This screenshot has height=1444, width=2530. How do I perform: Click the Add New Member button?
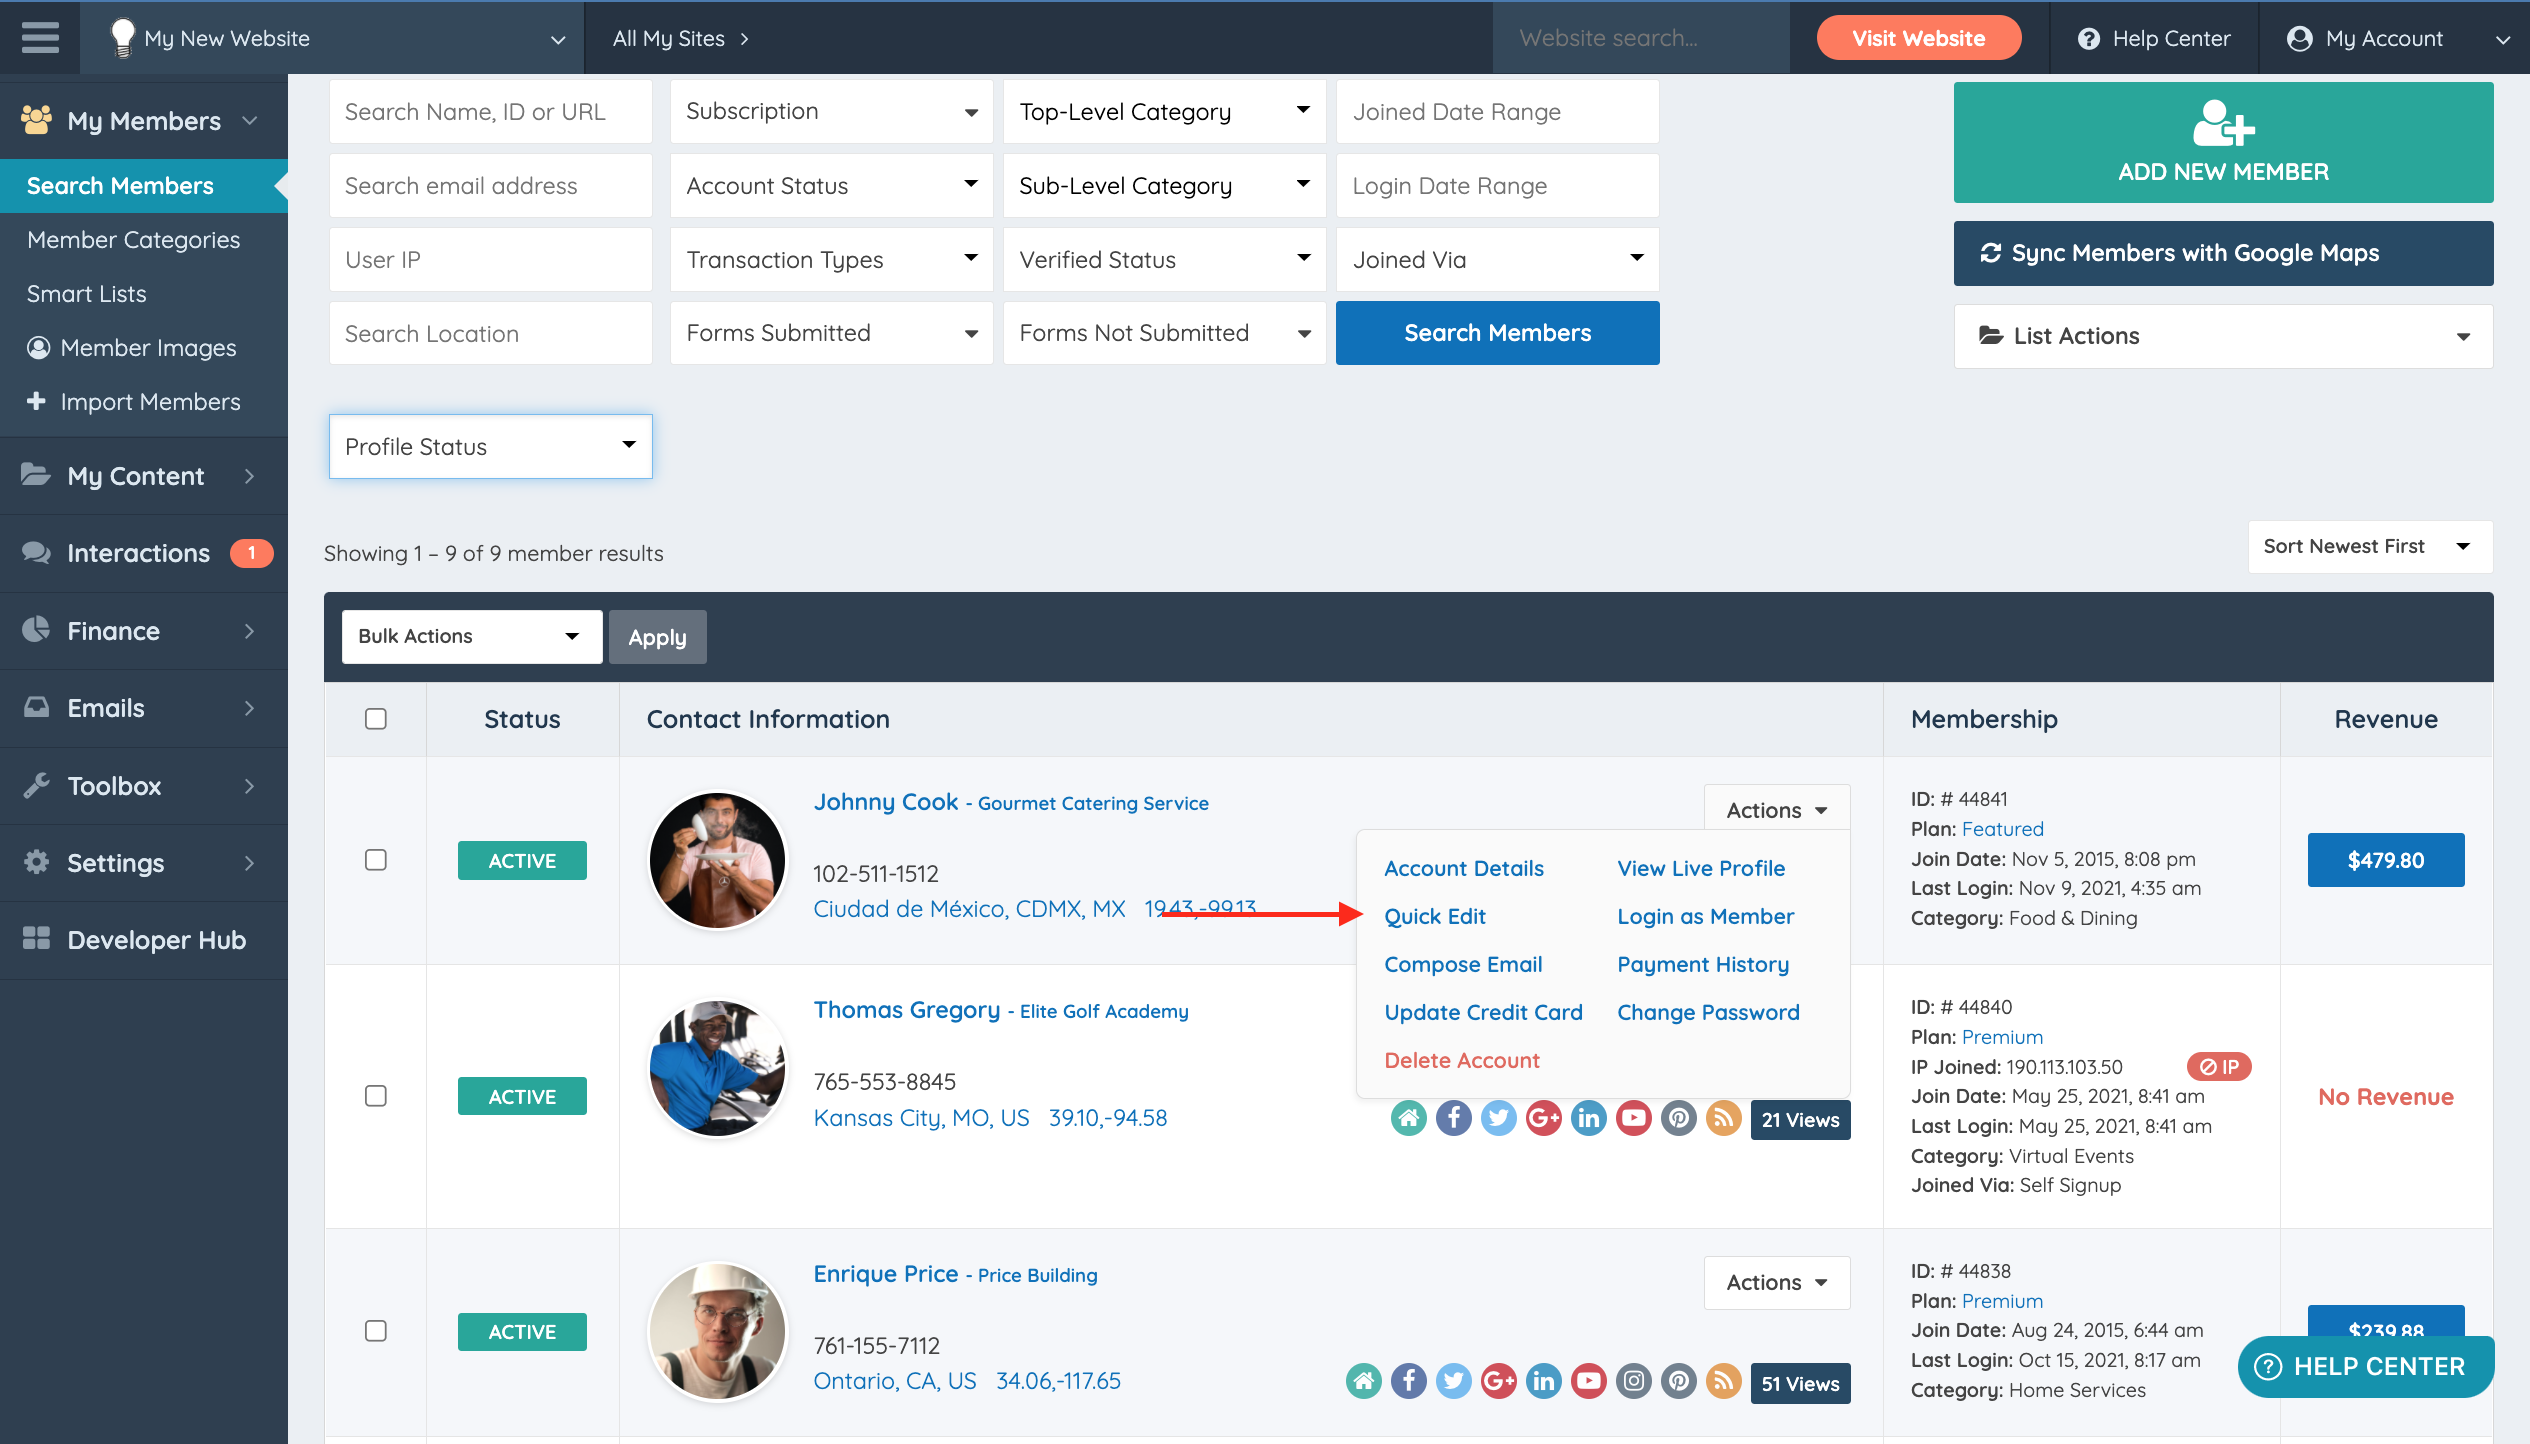(2222, 143)
